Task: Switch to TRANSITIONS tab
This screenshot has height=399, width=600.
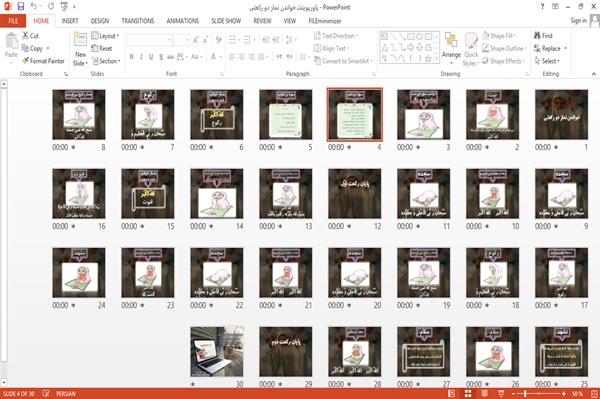Action: pos(138,21)
